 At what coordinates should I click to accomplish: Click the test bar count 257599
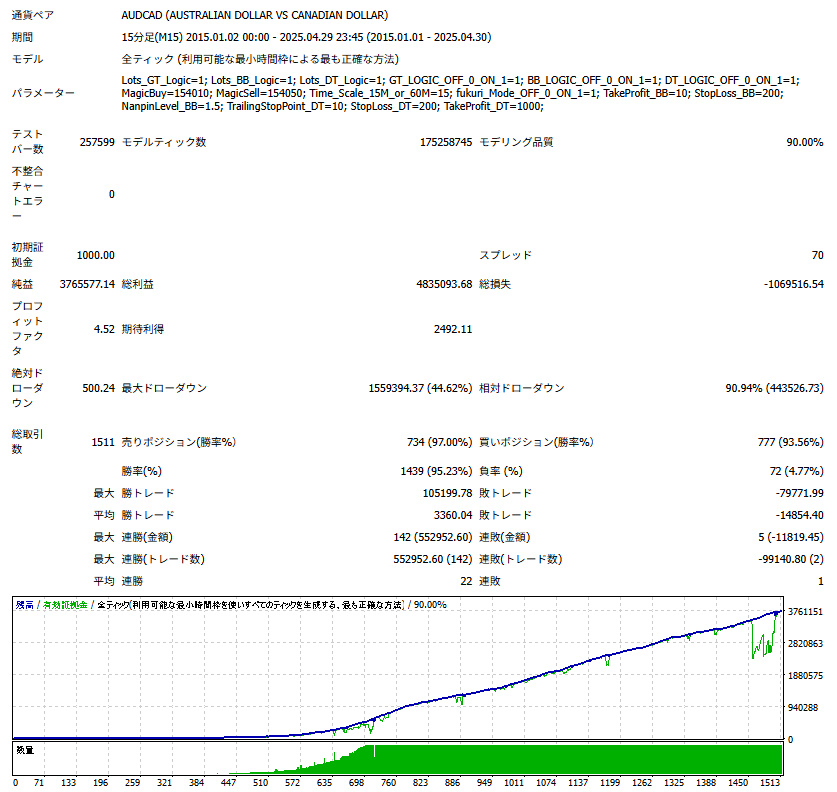click(x=97, y=142)
